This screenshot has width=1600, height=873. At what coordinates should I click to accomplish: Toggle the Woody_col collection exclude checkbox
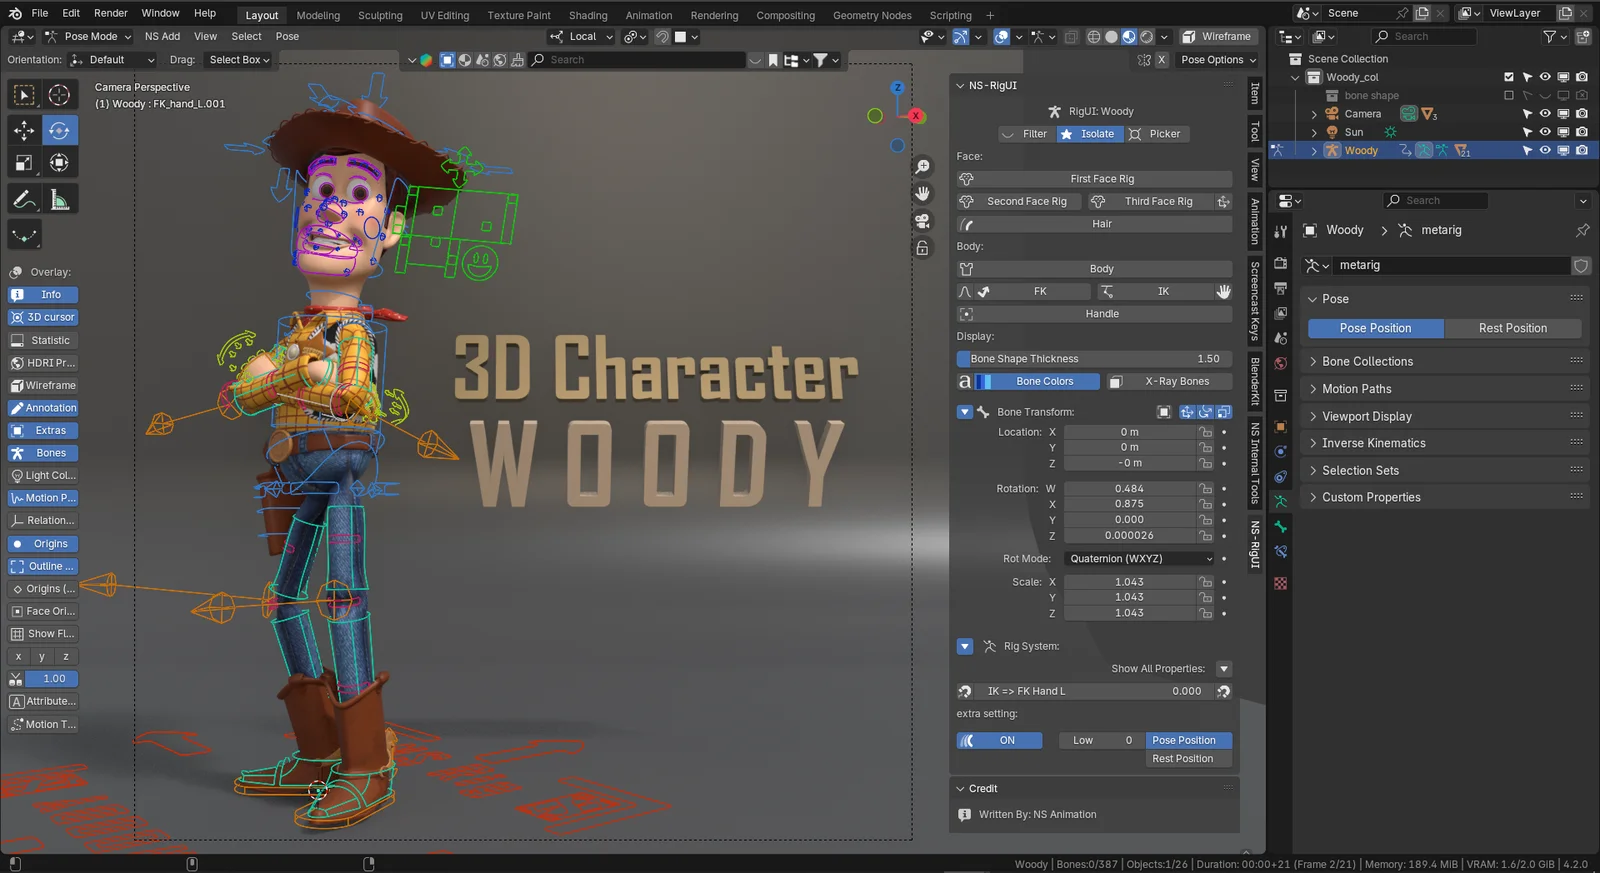[1509, 77]
